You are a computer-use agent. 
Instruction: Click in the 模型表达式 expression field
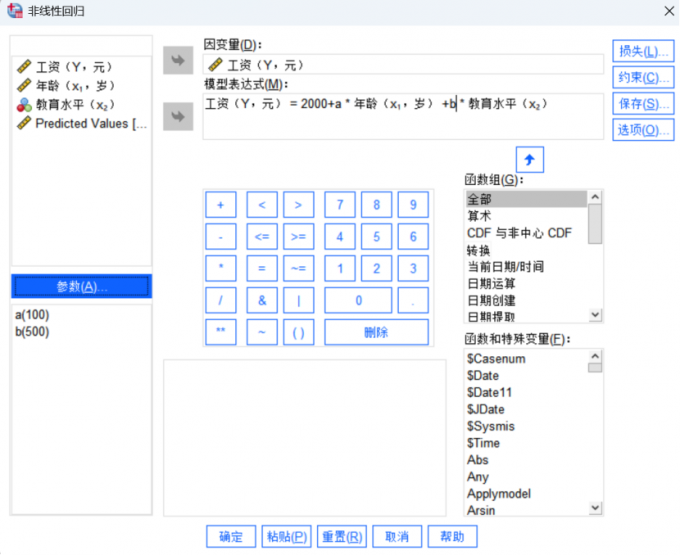[x=403, y=116]
